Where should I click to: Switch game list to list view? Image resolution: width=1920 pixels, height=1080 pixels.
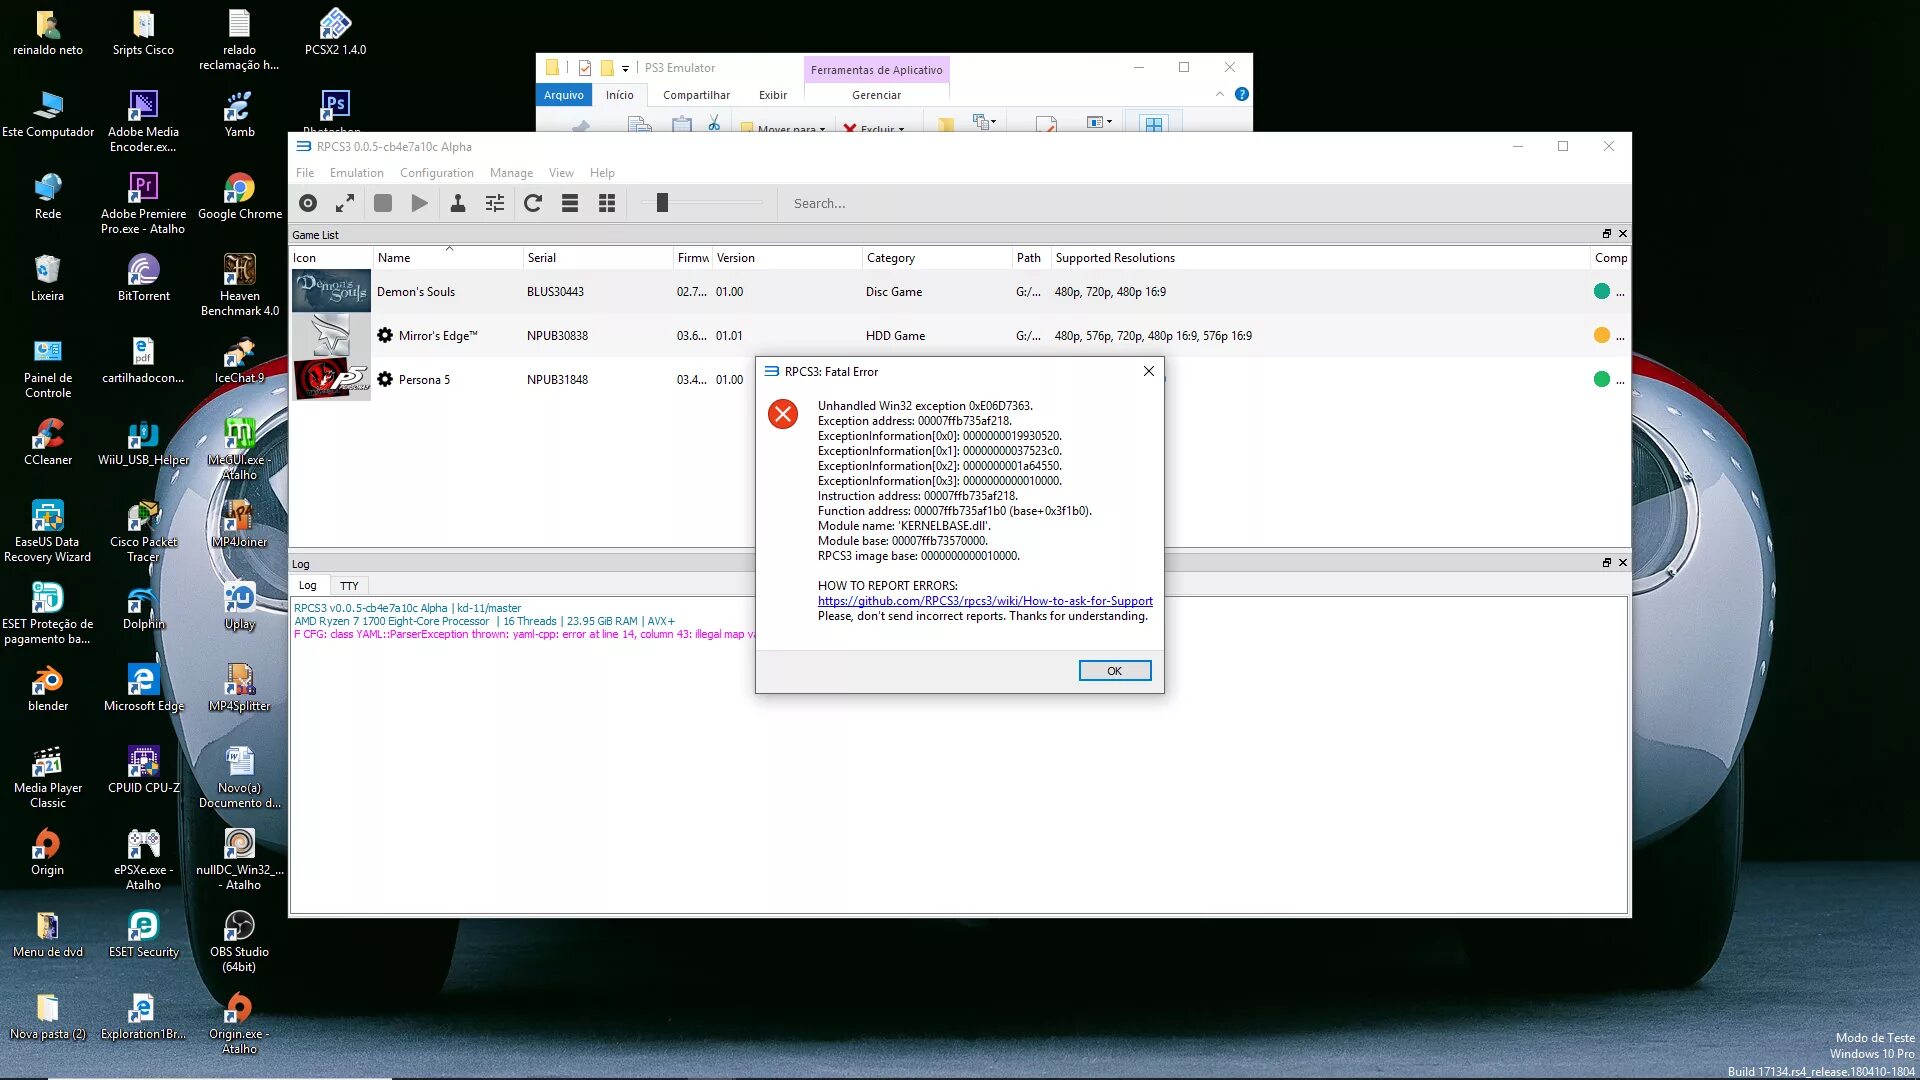click(570, 203)
